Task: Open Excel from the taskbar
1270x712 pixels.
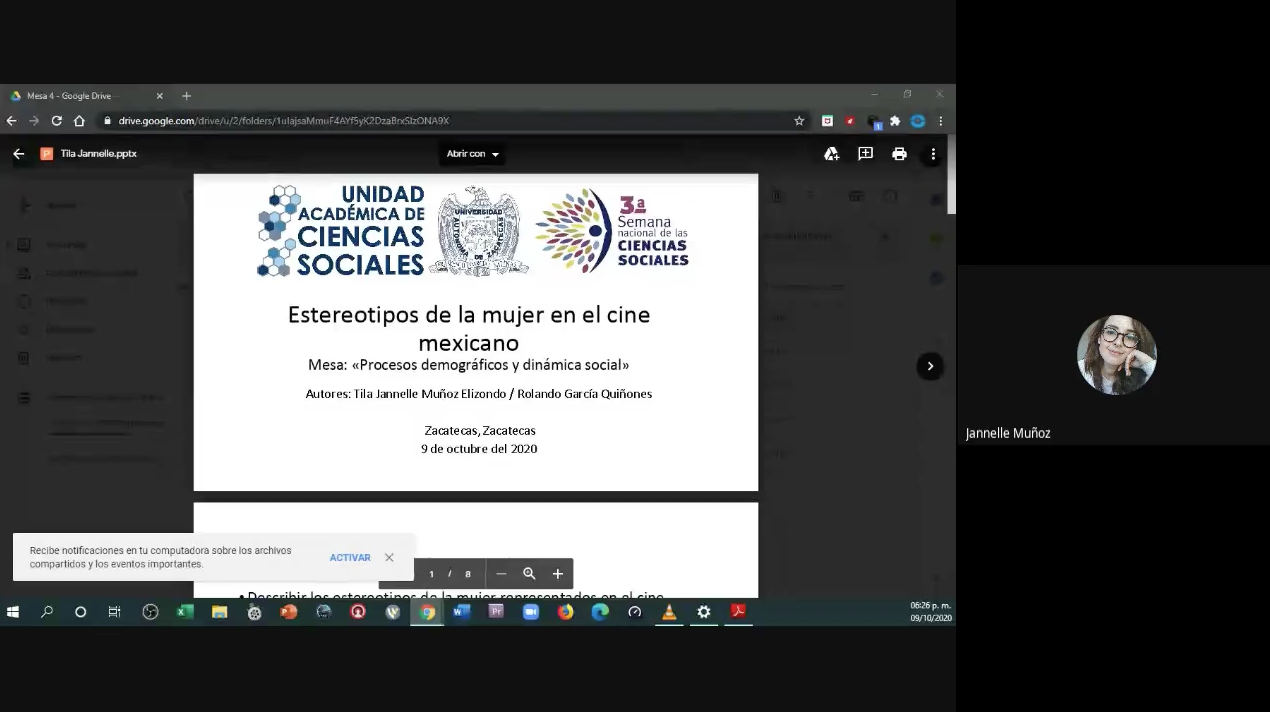Action: coord(185,612)
